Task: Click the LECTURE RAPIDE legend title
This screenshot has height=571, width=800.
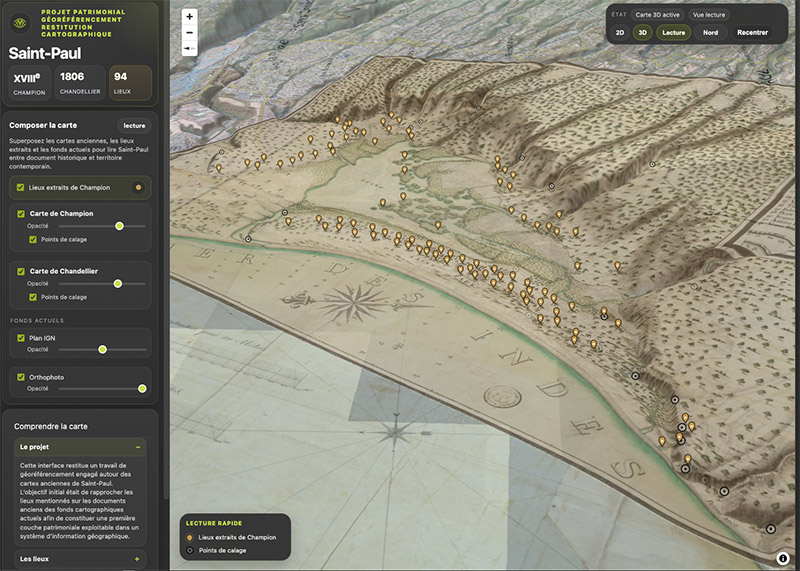Action: point(214,523)
